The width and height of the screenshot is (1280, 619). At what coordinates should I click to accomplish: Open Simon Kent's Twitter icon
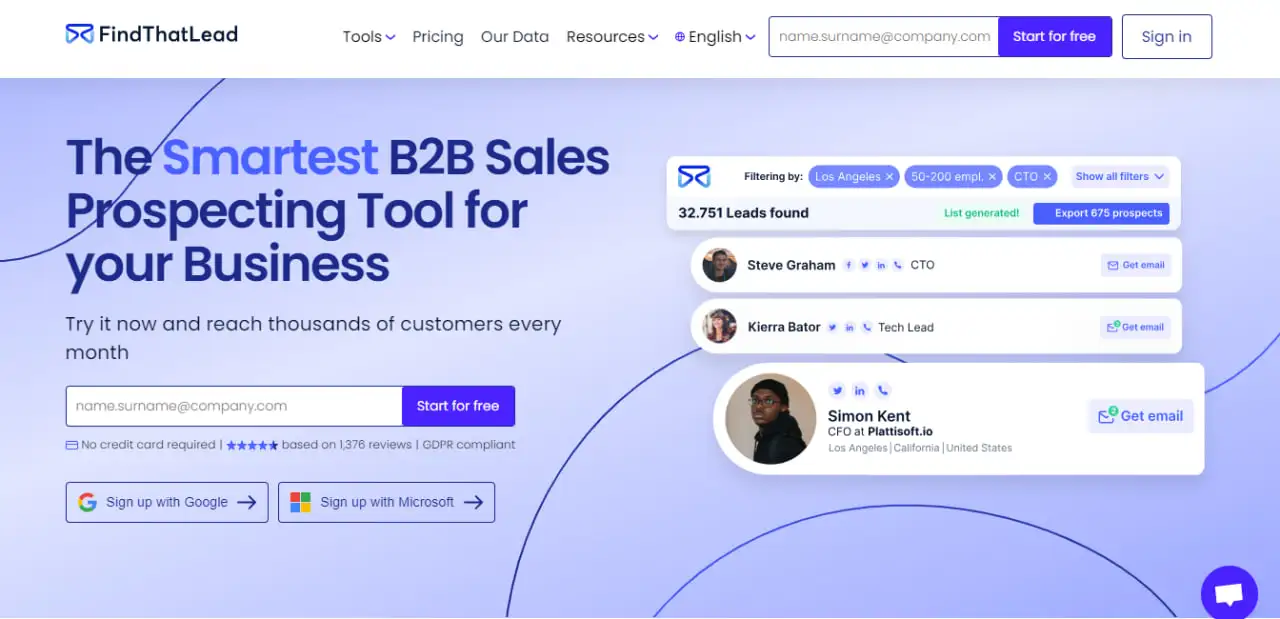click(837, 391)
